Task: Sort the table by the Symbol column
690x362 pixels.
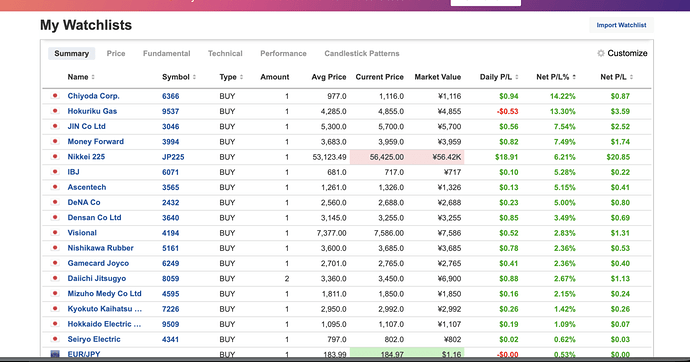Action: 179,77
